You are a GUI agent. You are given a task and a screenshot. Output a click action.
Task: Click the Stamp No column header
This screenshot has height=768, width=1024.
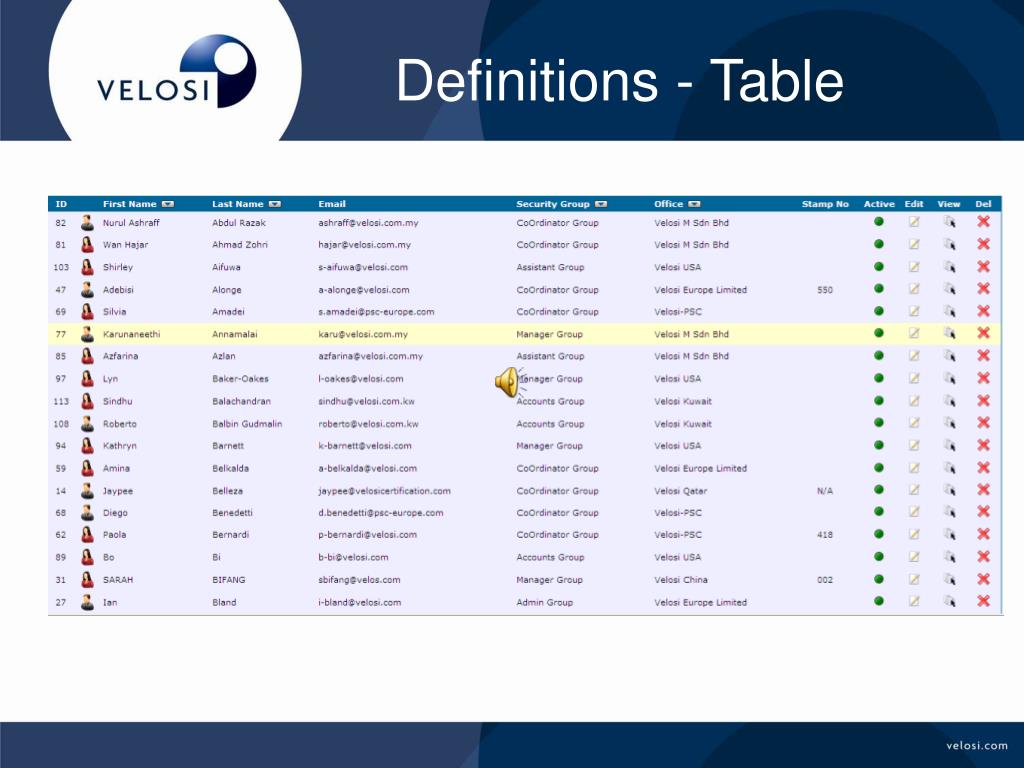[825, 204]
